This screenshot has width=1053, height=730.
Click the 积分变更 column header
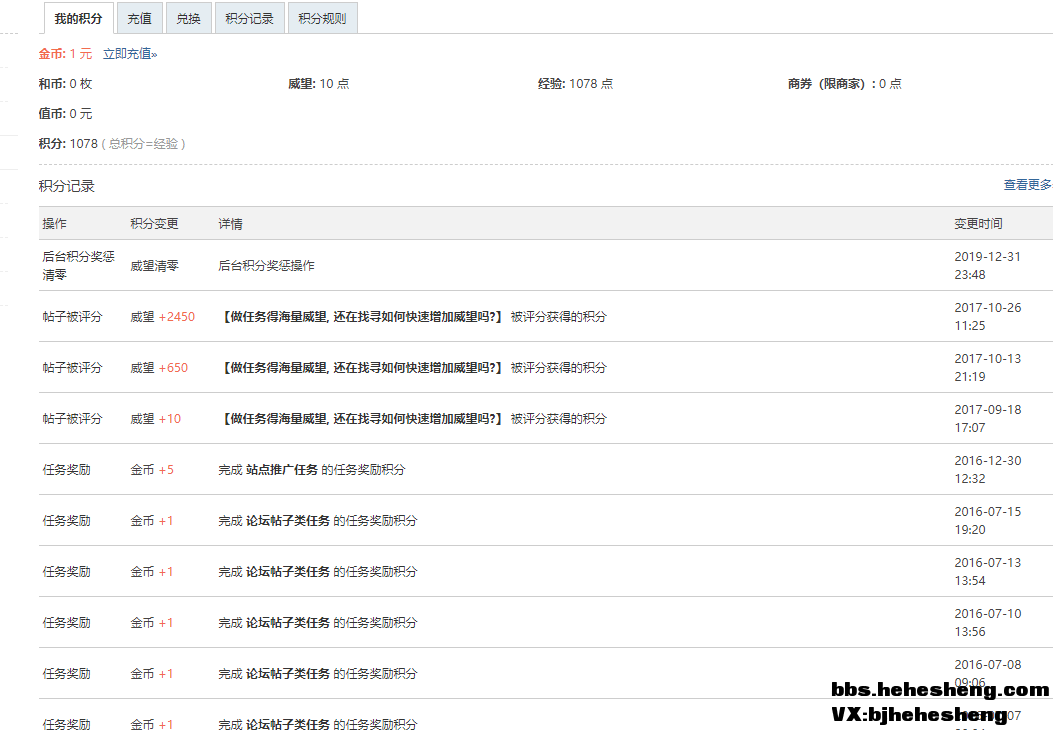point(154,224)
